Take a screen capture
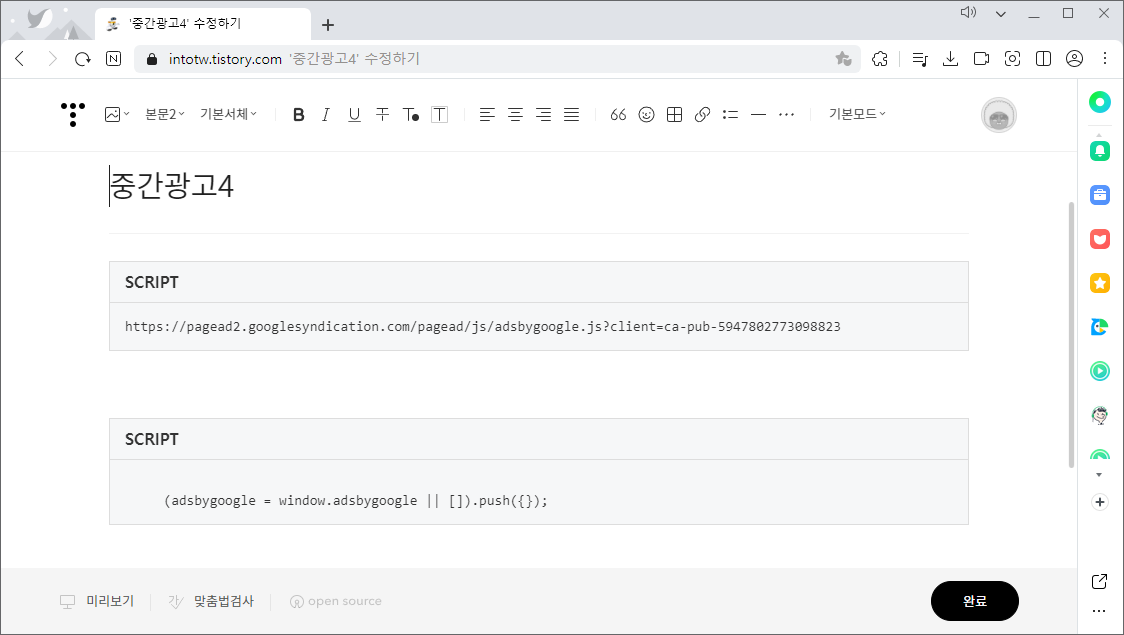This screenshot has width=1124, height=635. pyautogui.click(x=1012, y=59)
